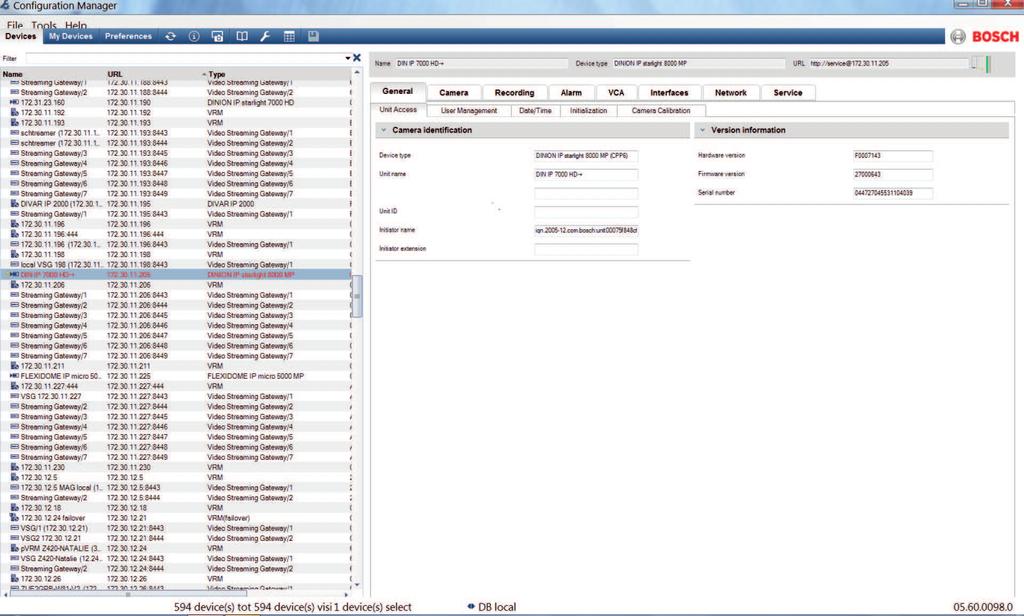Click the Unit ID input field
The width and height of the screenshot is (1024, 616).
point(586,212)
